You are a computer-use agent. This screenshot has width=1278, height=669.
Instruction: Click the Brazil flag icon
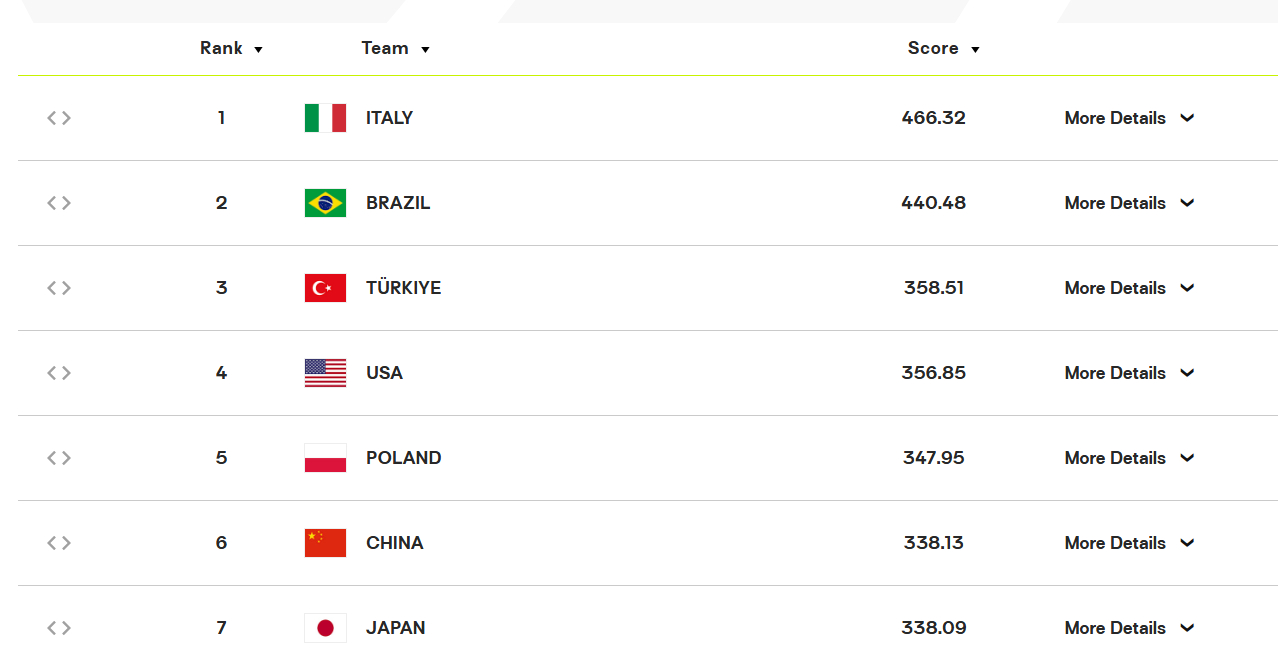tap(325, 203)
